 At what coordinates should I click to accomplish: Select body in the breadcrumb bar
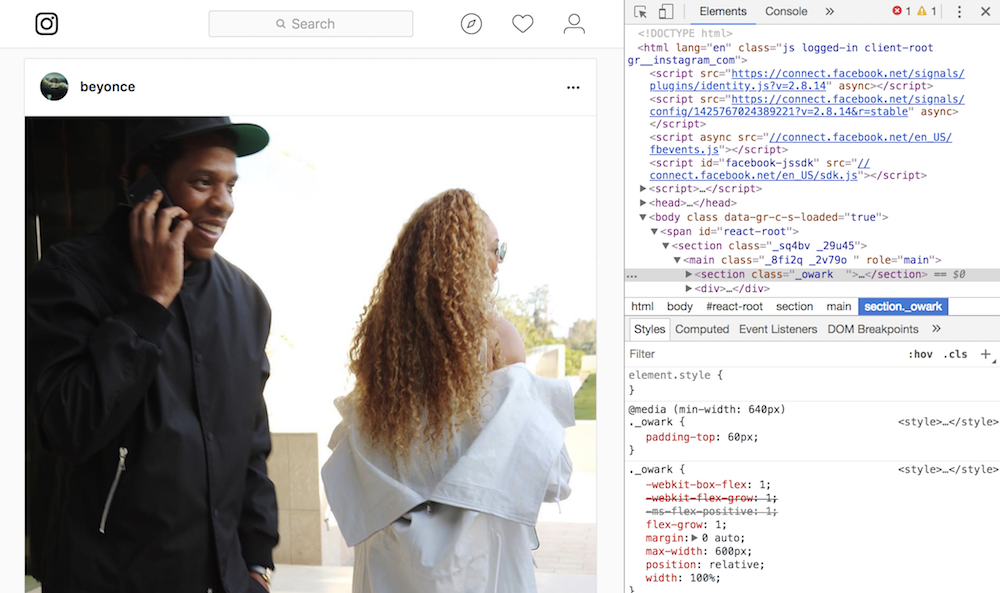[679, 307]
